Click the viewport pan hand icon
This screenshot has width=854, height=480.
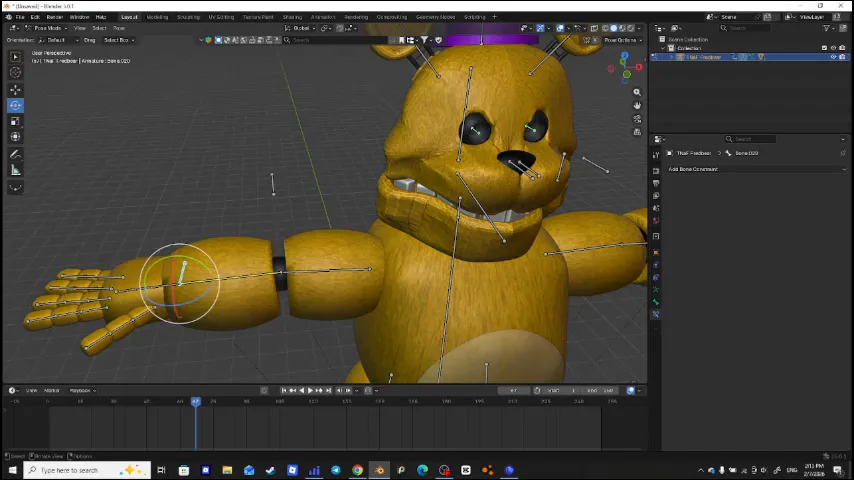click(x=637, y=106)
